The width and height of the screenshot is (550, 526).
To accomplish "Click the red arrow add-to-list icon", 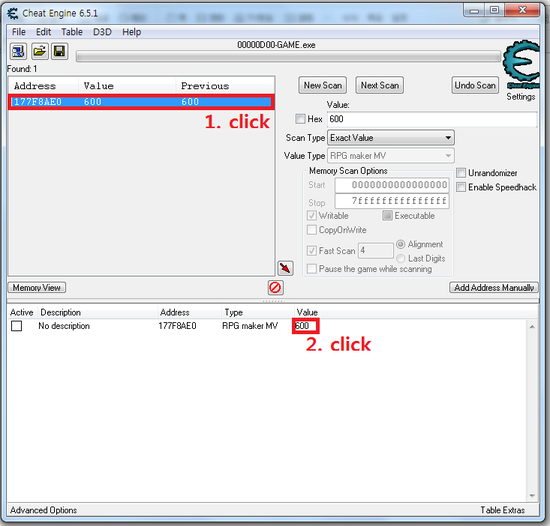I will 285,268.
